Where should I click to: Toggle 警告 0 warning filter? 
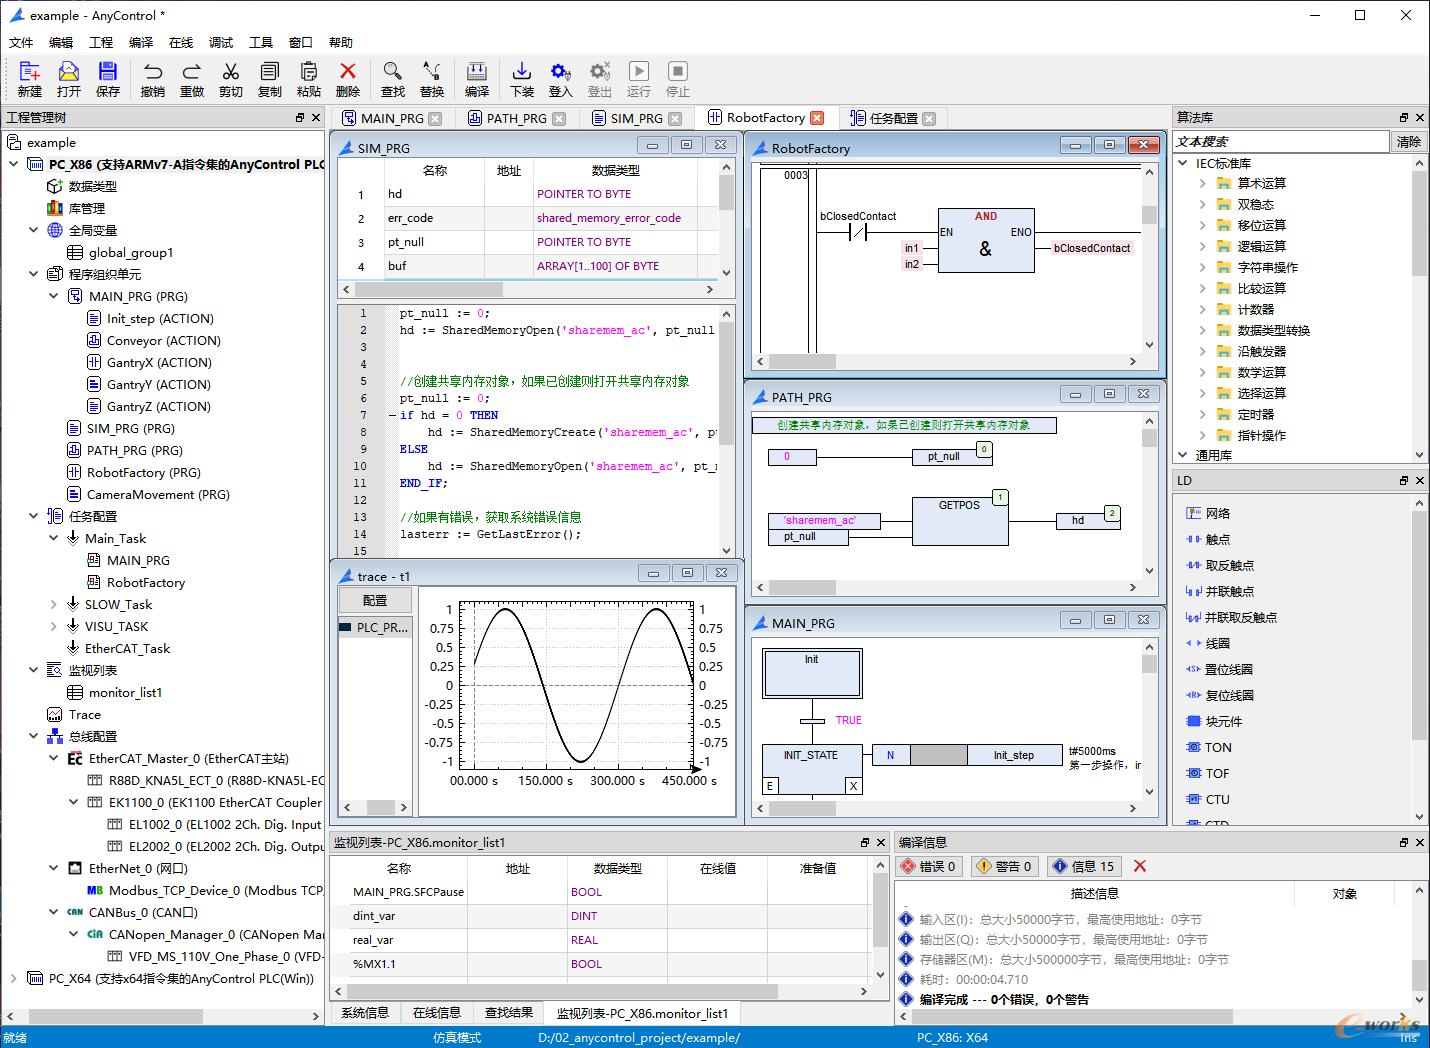pyautogui.click(x=1005, y=866)
